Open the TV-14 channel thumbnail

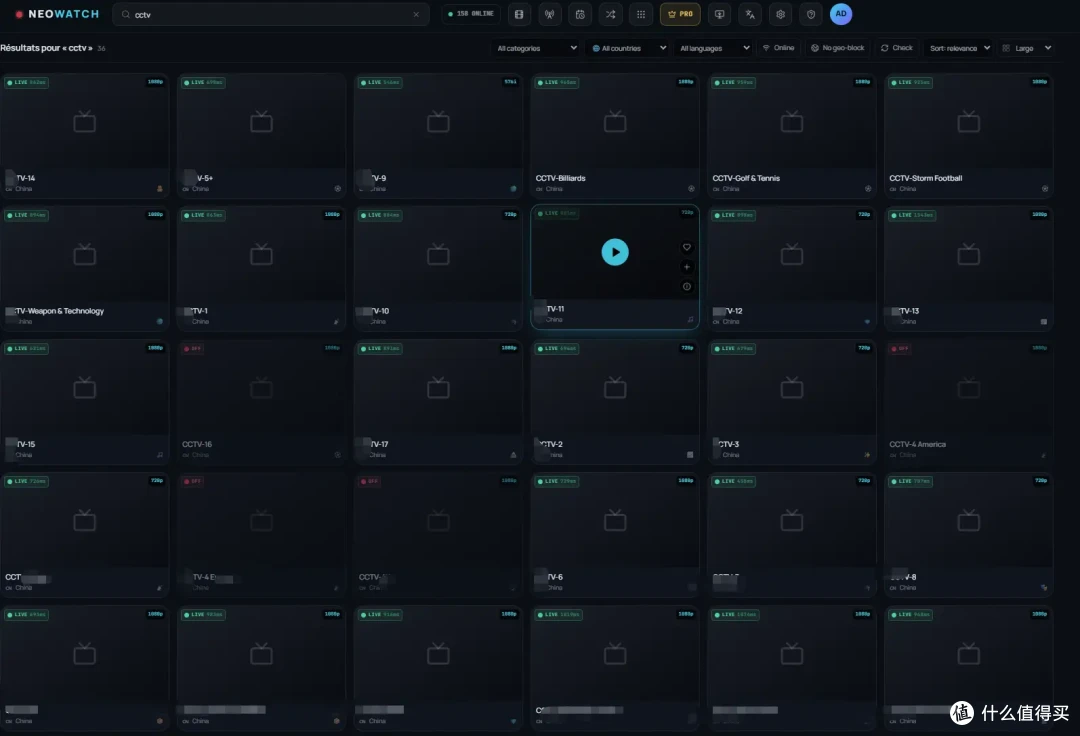[85, 121]
